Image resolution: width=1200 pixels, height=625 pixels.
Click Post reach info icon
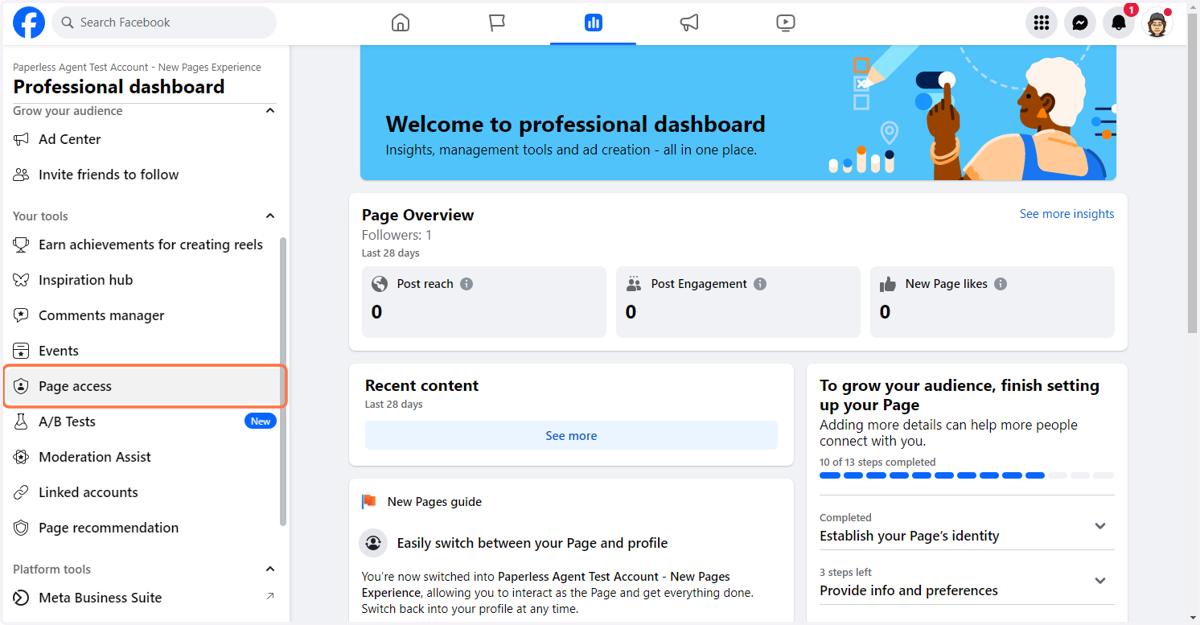point(466,284)
